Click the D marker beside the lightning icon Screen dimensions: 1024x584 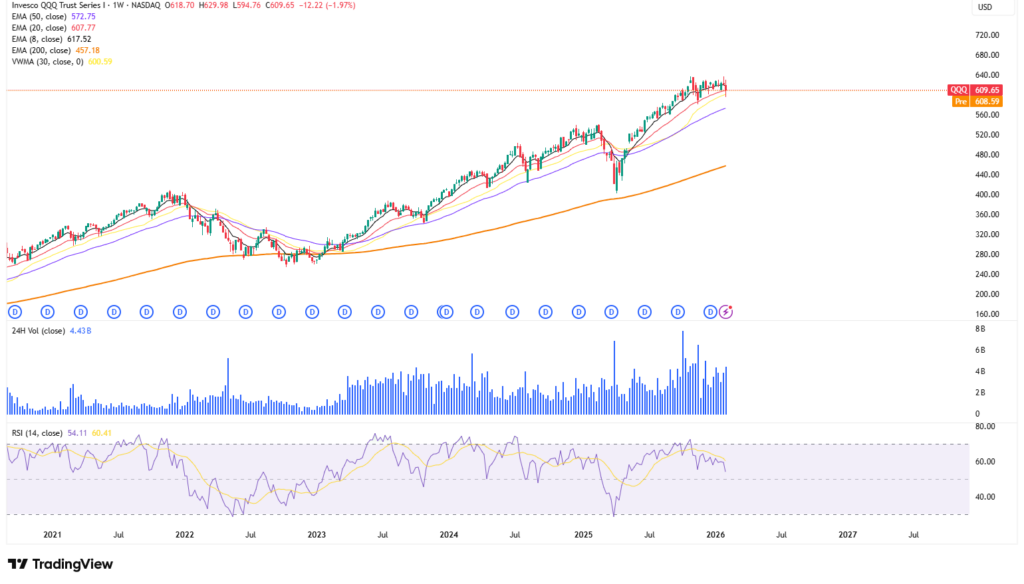tap(710, 312)
